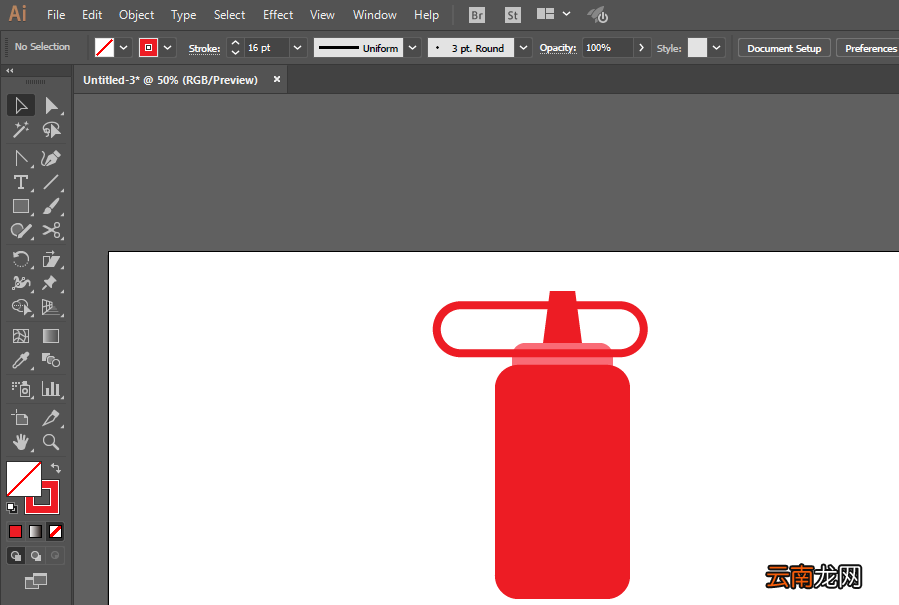Click the Opacity panel link
899x605 pixels.
[558, 49]
